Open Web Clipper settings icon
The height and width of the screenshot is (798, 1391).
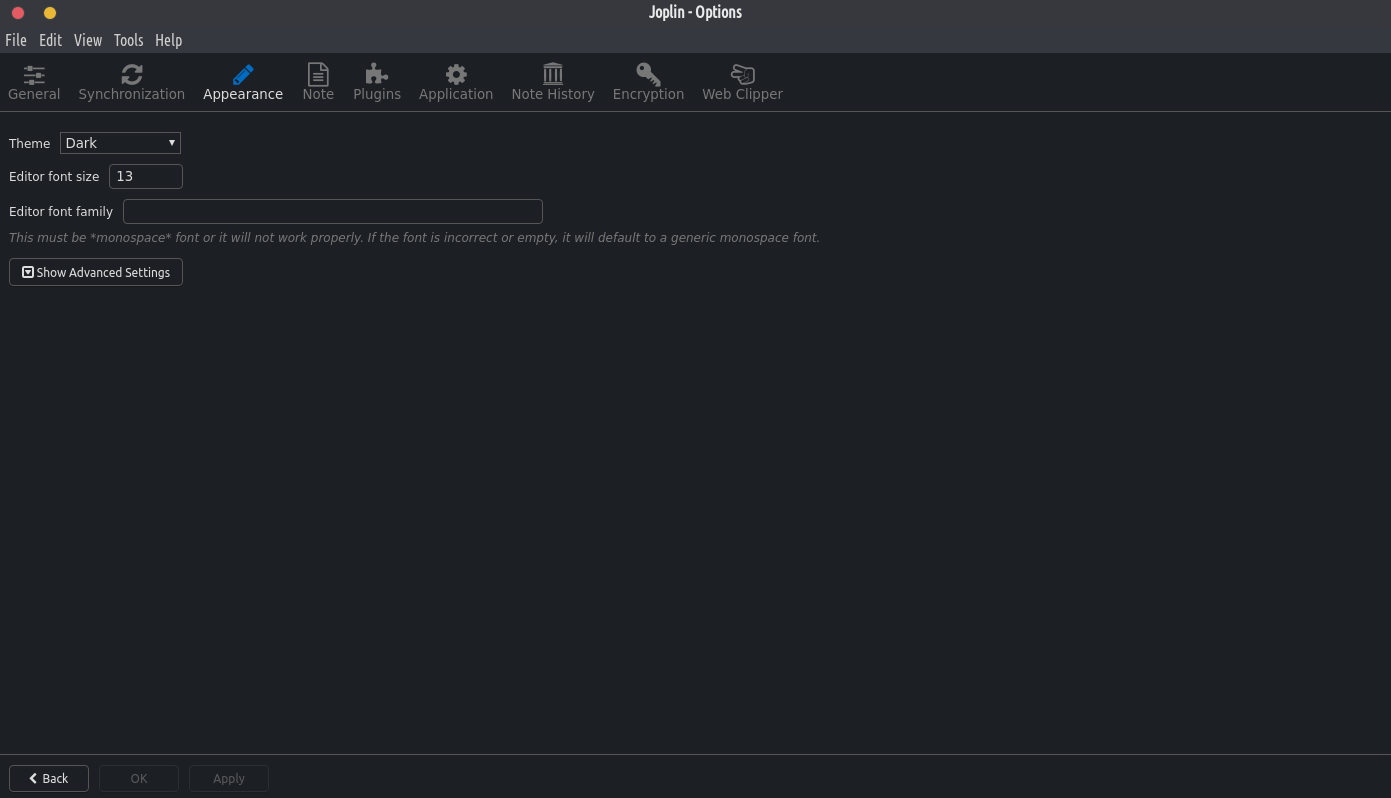click(742, 75)
